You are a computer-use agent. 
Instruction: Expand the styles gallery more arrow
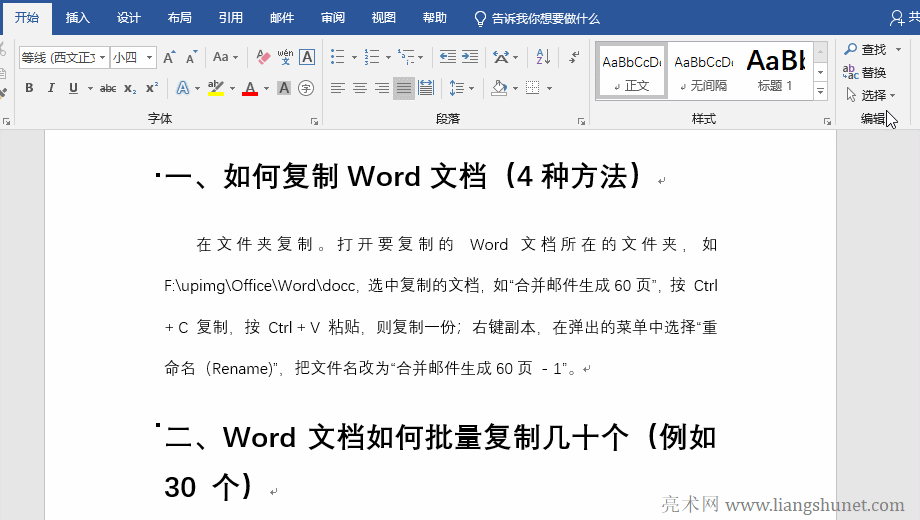pos(821,92)
